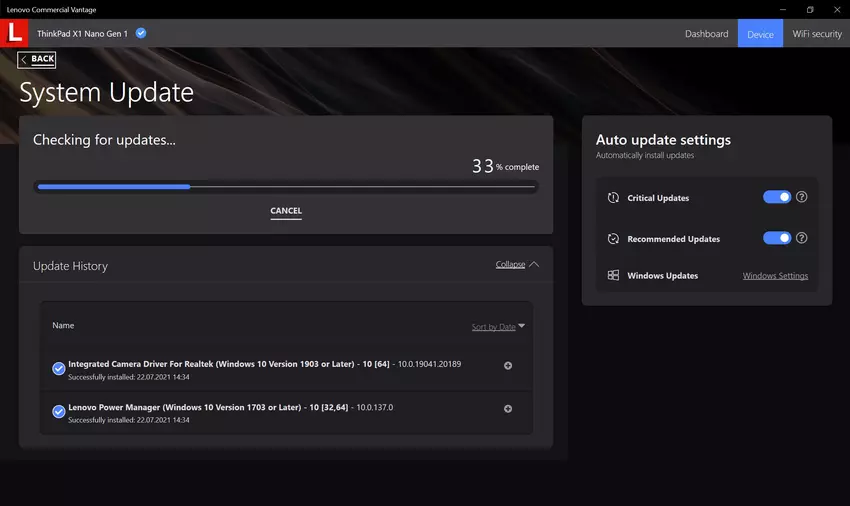Click the update check progress bar

(286, 186)
